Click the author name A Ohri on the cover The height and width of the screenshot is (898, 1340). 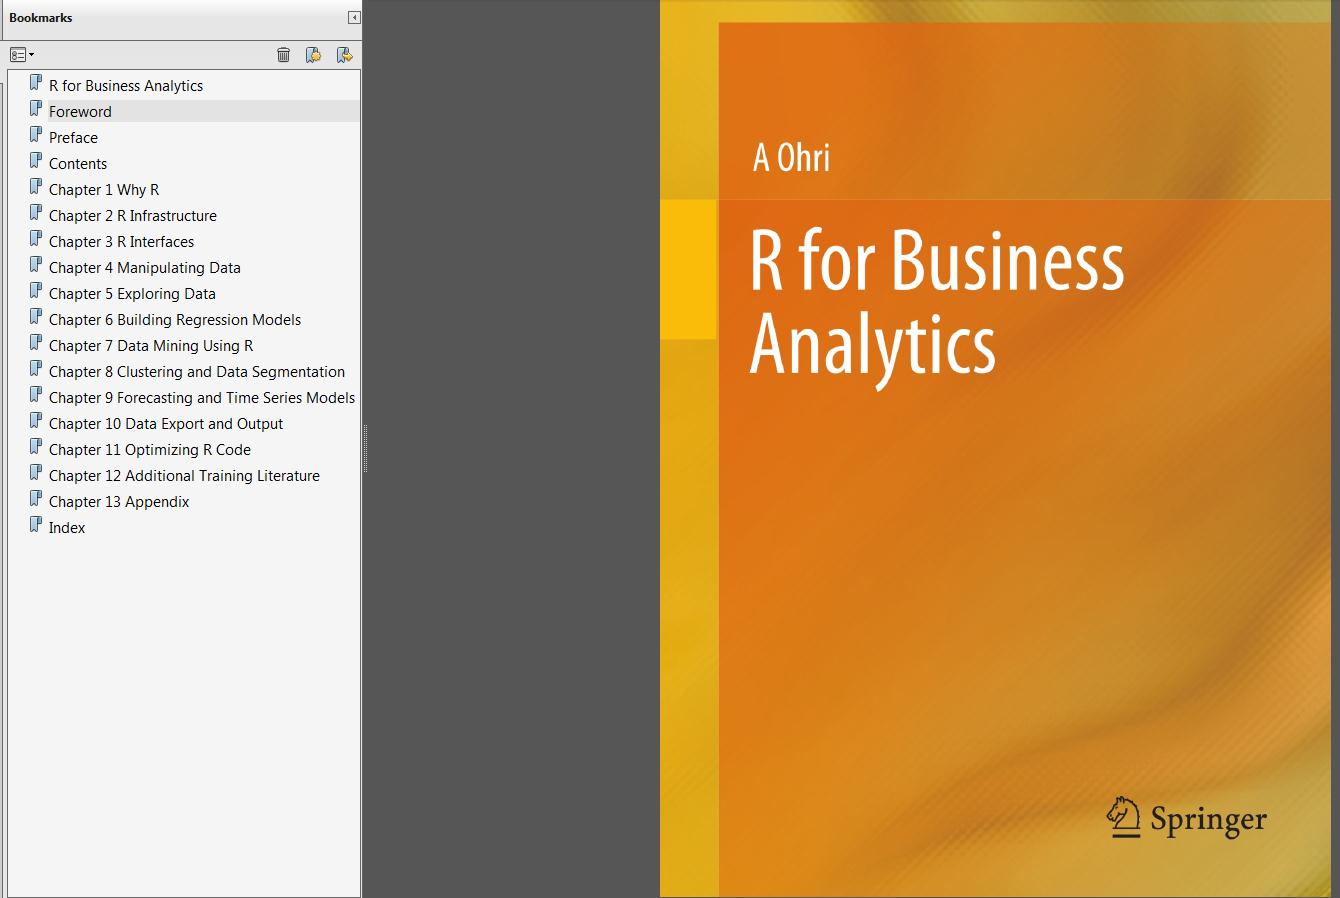[791, 158]
